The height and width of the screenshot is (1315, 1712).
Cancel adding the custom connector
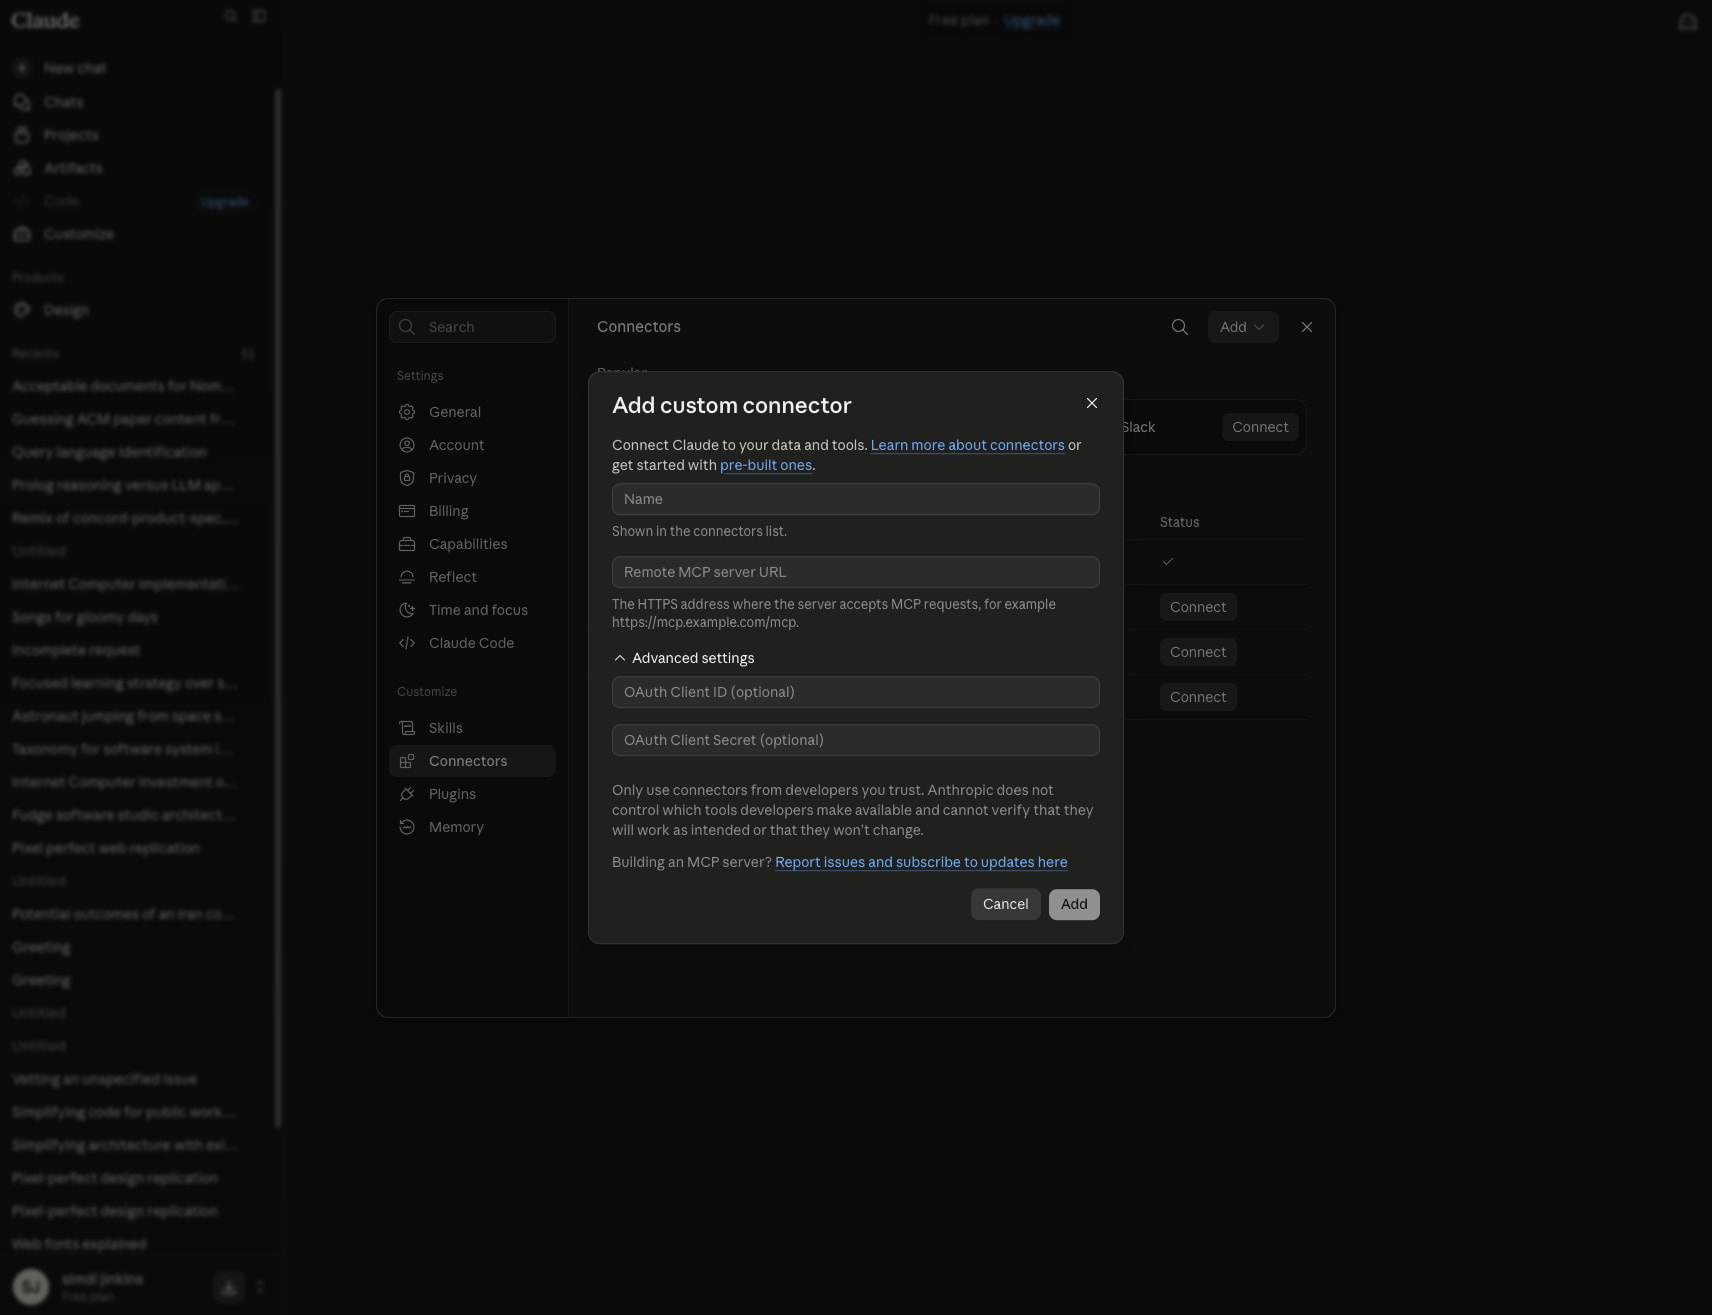coord(1006,904)
